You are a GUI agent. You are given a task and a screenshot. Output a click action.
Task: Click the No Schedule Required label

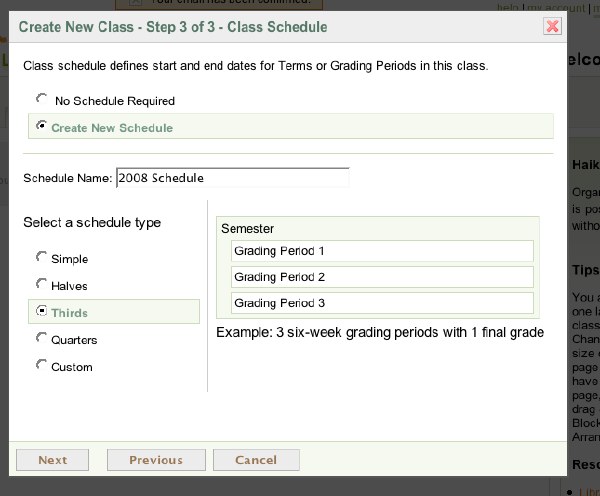point(115,101)
